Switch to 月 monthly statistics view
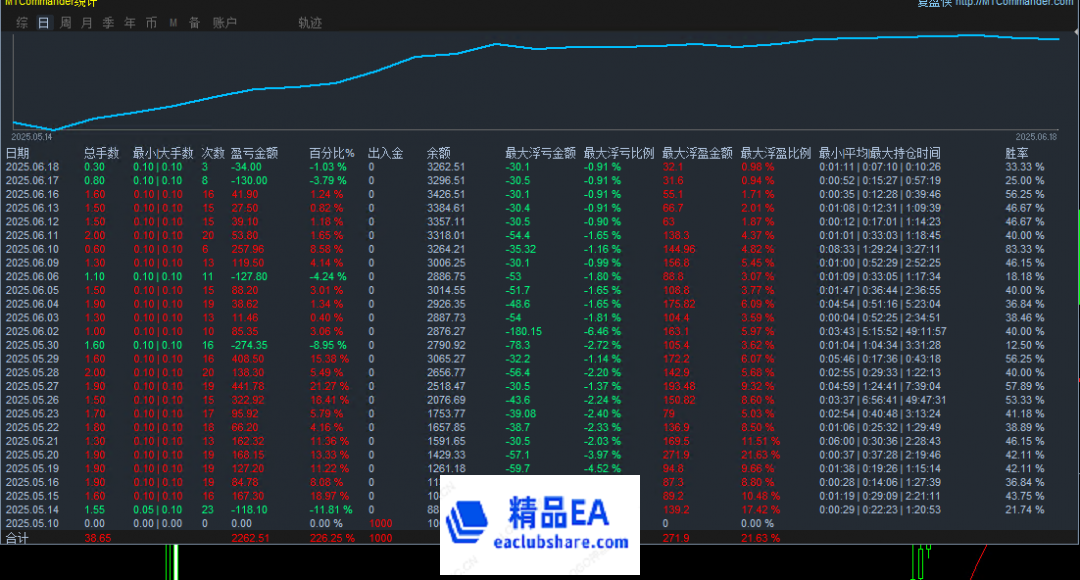 87,22
